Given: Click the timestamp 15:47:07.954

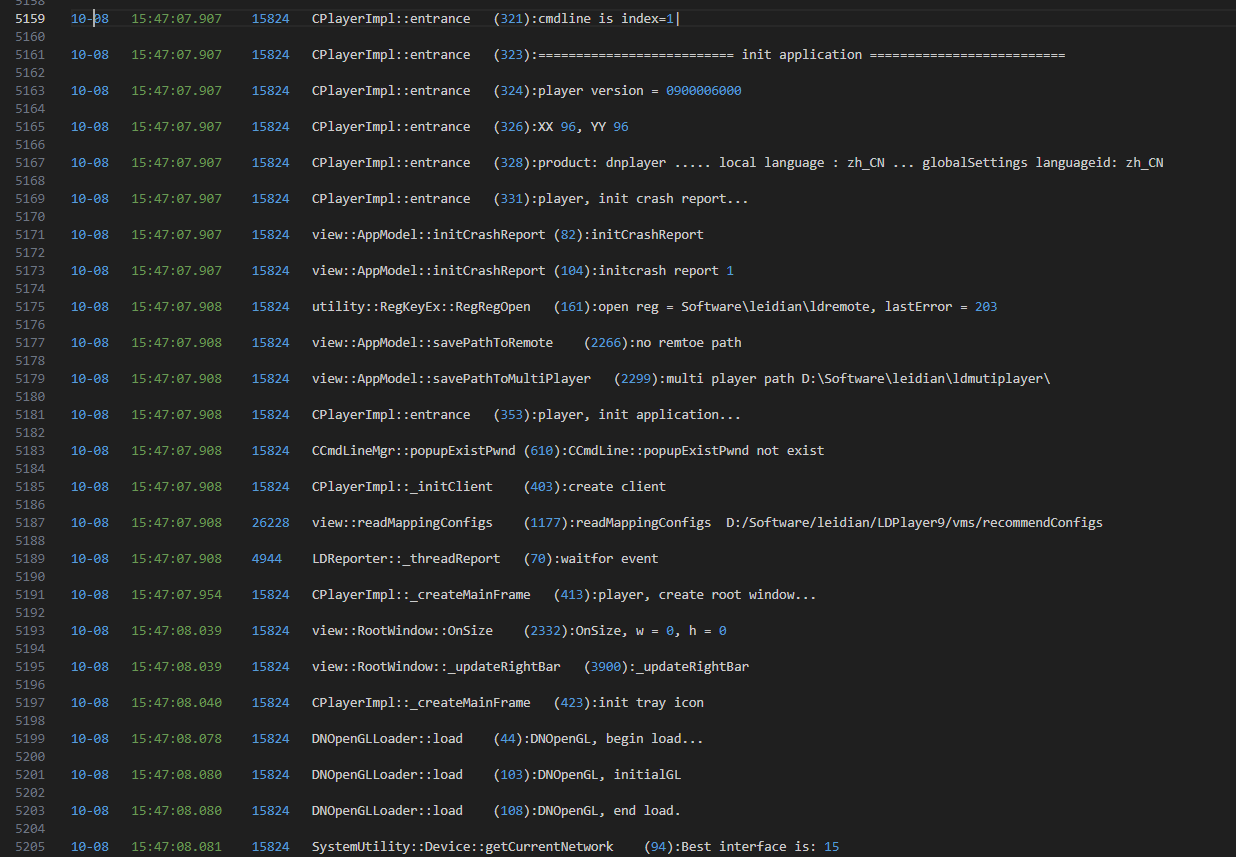Looking at the screenshot, I should point(176,595).
